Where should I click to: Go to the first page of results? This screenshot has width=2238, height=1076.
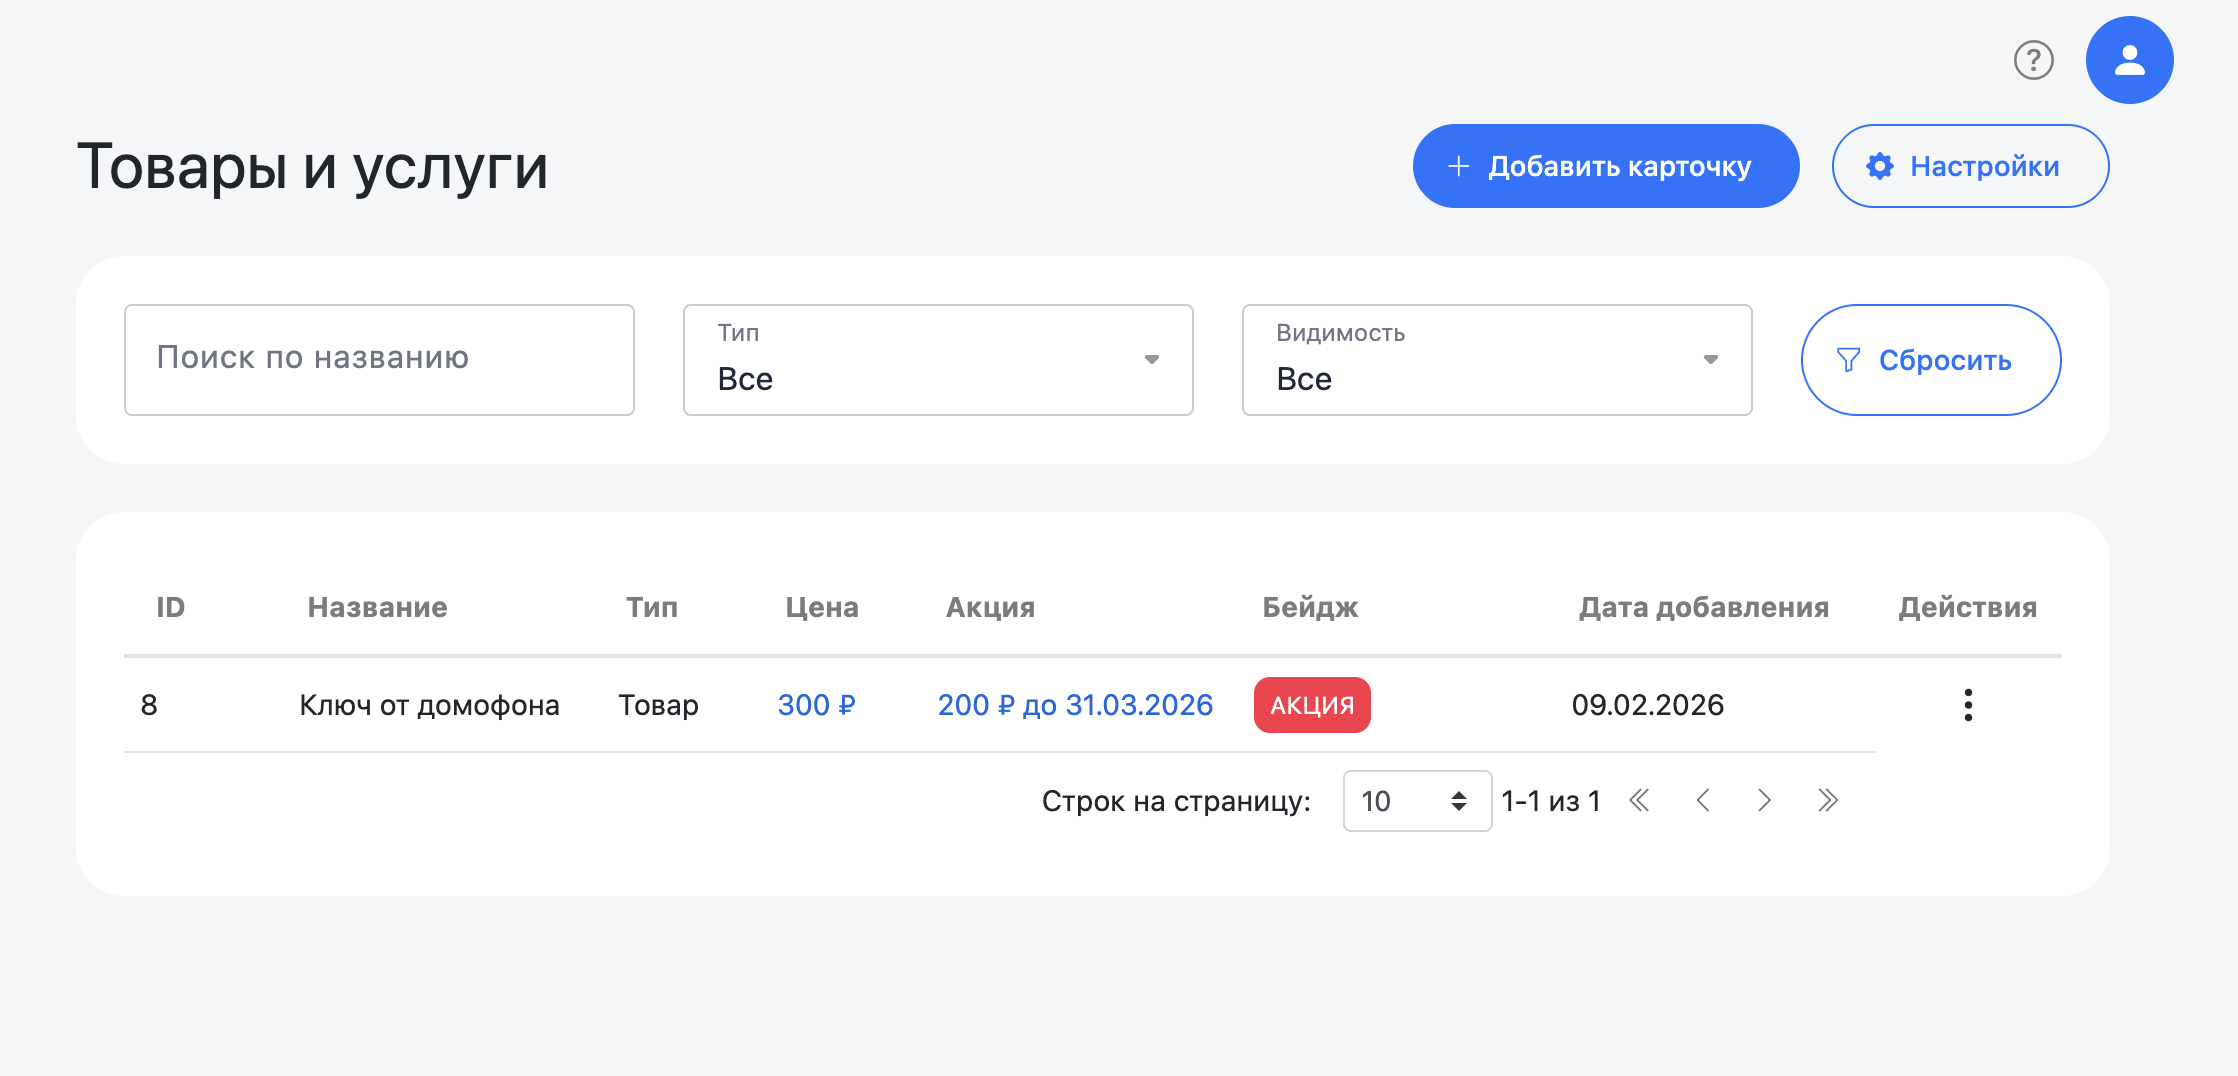(1639, 801)
